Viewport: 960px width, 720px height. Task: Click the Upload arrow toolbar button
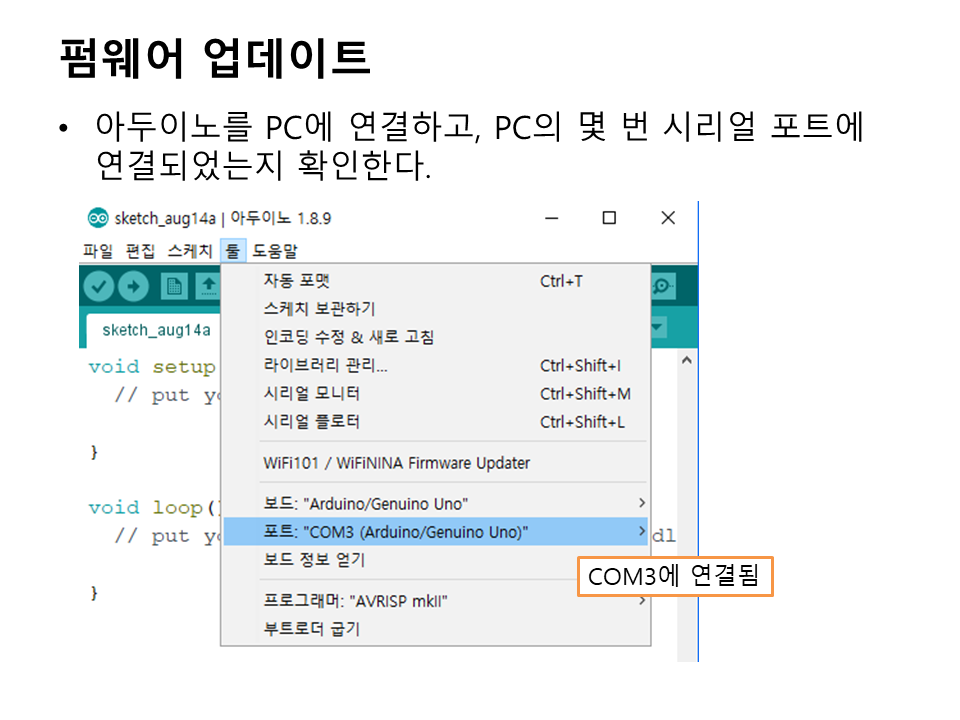point(133,286)
